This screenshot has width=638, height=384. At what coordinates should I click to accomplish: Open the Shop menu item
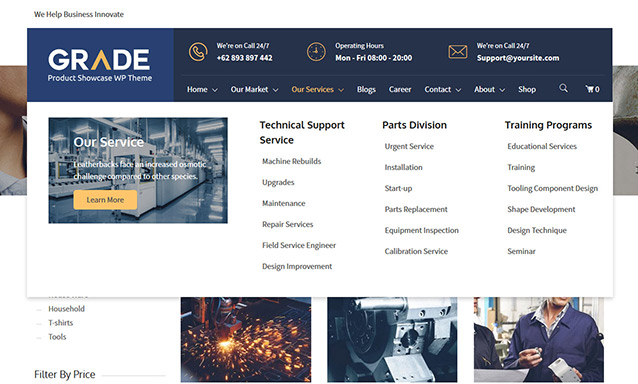point(527,89)
